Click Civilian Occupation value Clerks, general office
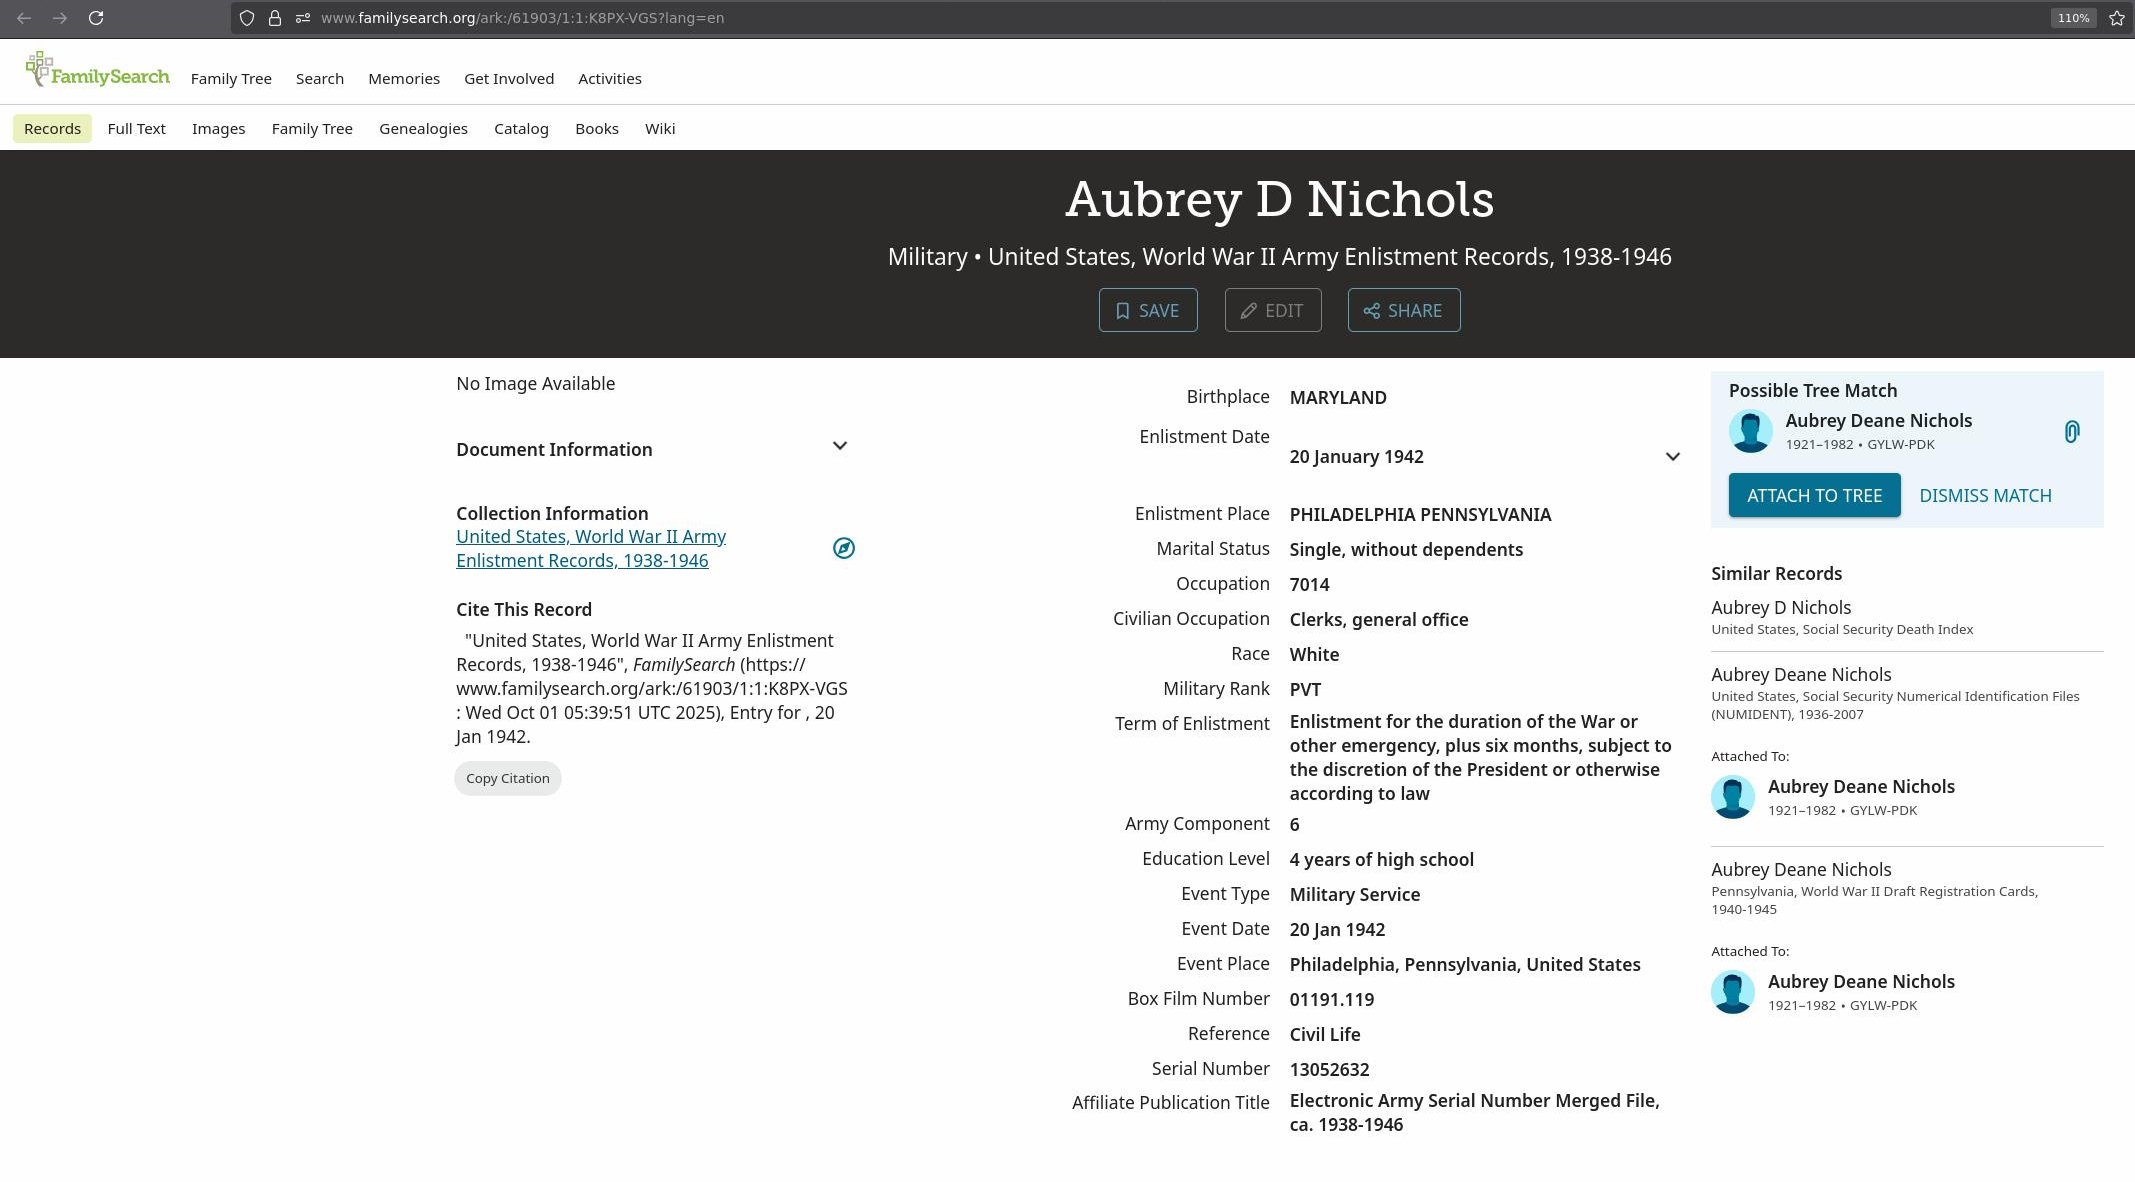The width and height of the screenshot is (2135, 1182). click(1379, 619)
